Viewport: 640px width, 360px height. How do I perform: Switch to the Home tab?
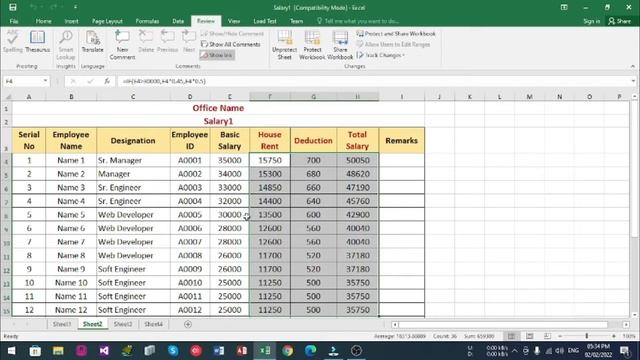pos(43,21)
